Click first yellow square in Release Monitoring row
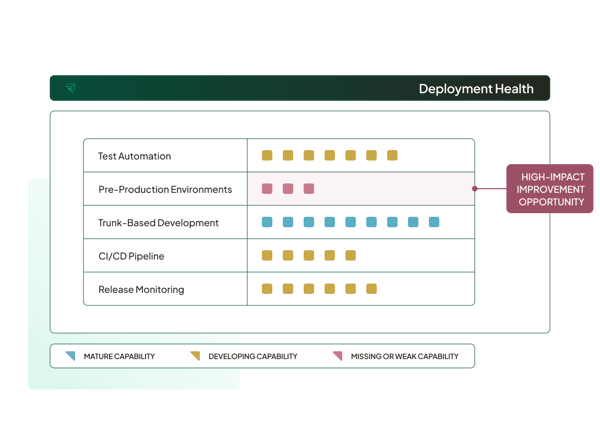600x443 pixels. tap(267, 289)
